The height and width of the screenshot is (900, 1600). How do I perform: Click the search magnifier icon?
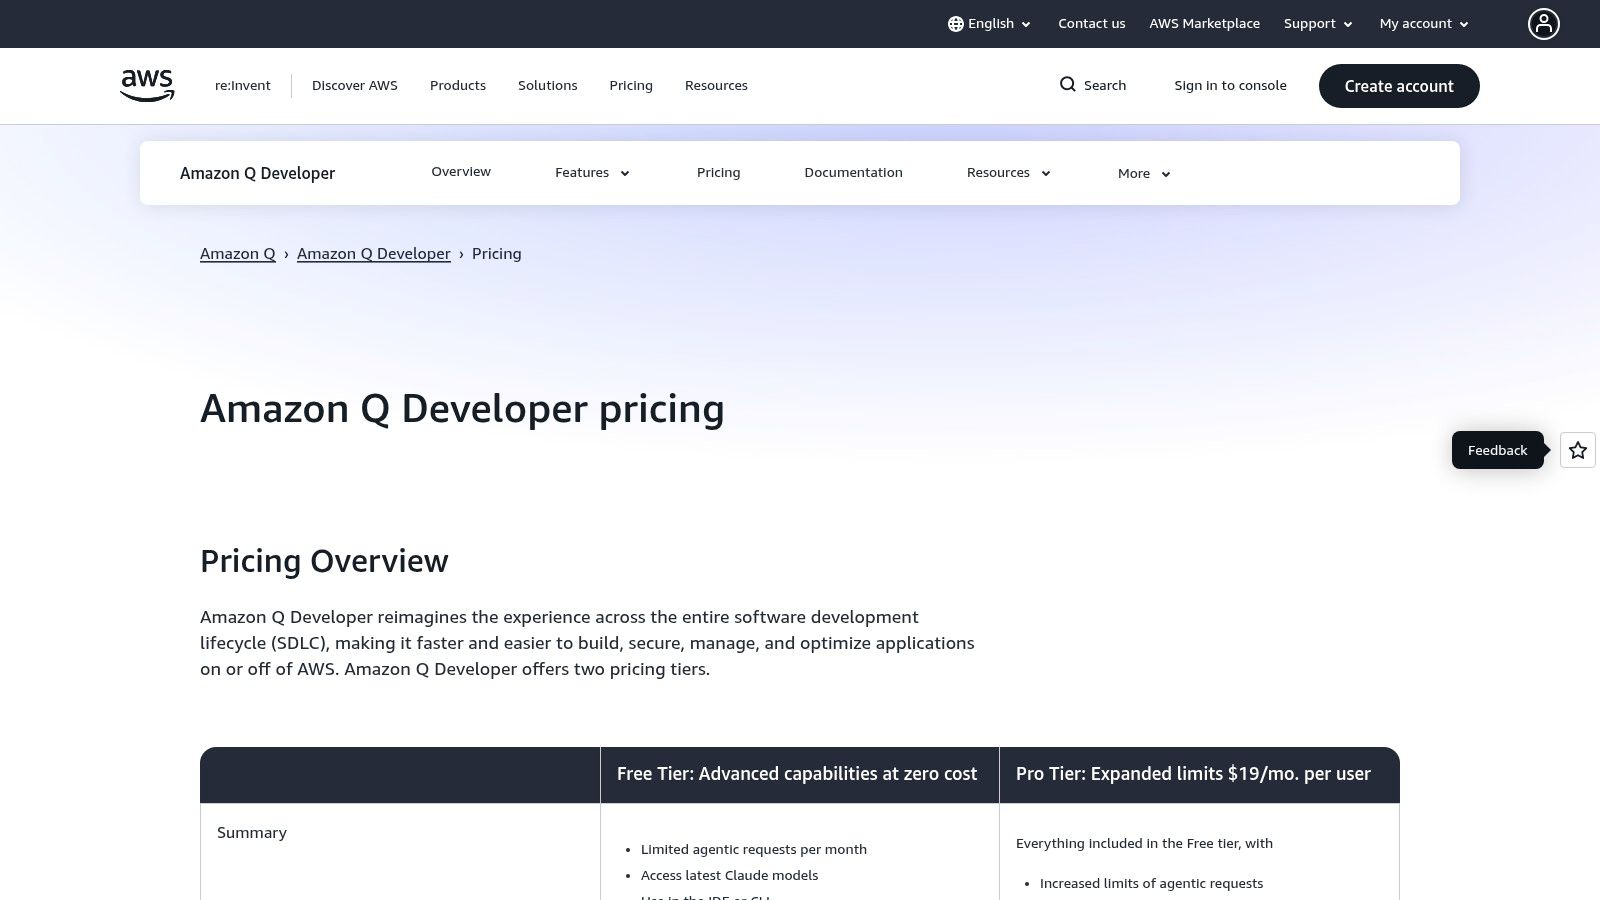[x=1068, y=85]
